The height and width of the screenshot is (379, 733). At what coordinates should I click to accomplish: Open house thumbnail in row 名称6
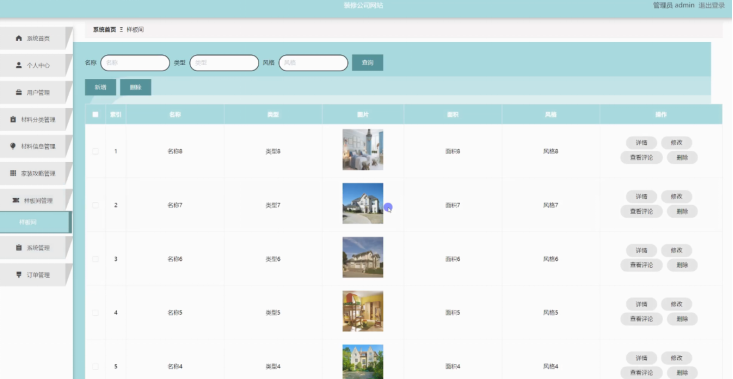363,257
